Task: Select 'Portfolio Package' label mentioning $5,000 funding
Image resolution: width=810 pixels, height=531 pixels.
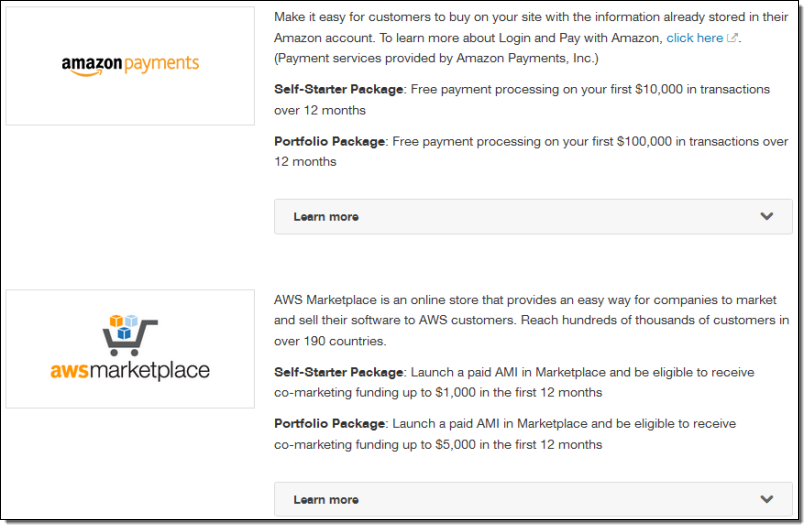Action: (x=329, y=424)
